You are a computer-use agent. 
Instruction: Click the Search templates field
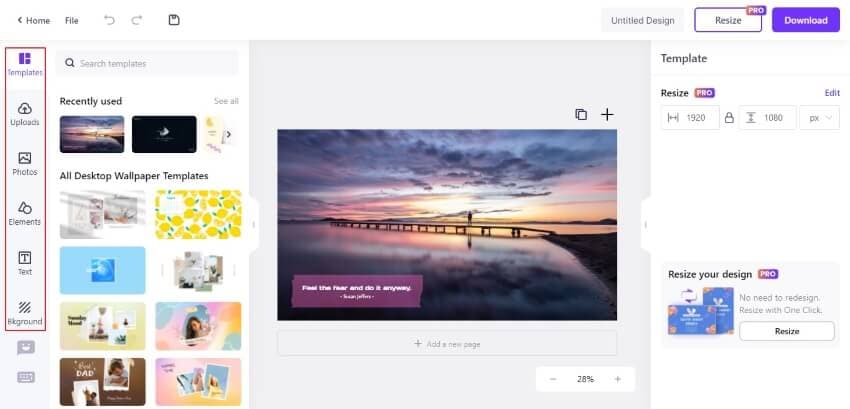click(x=147, y=63)
